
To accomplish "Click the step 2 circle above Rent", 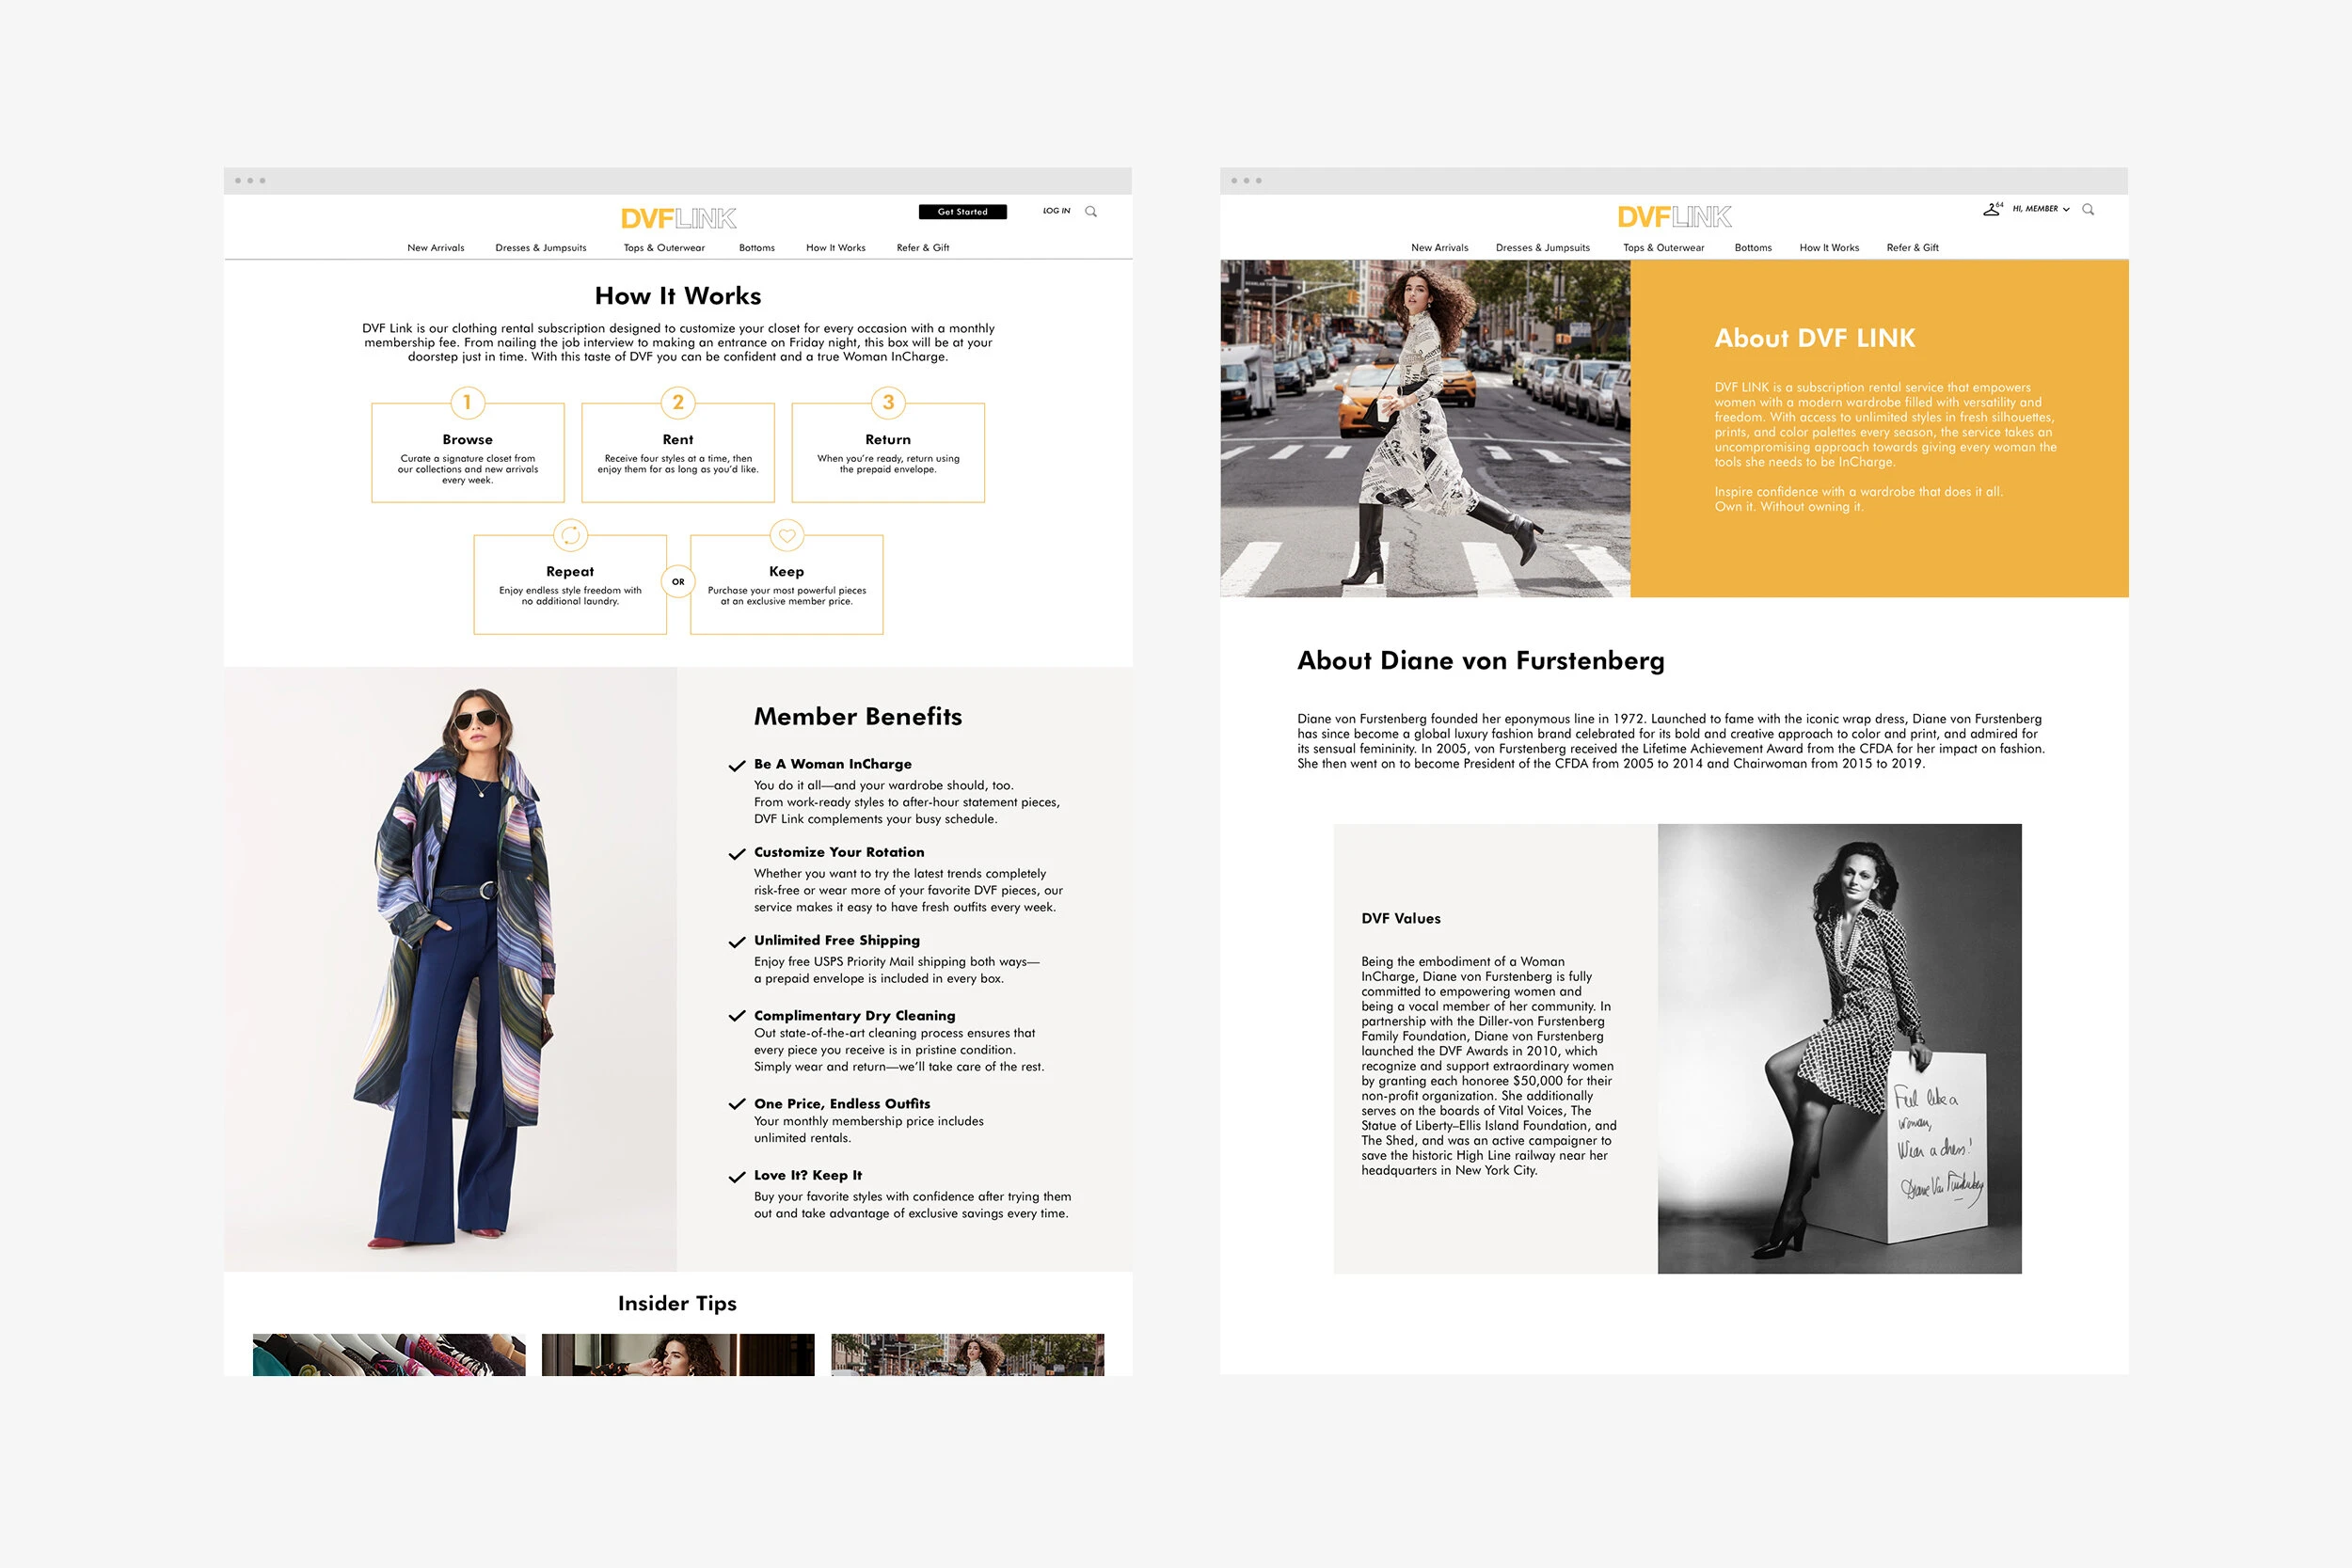I will pyautogui.click(x=678, y=403).
